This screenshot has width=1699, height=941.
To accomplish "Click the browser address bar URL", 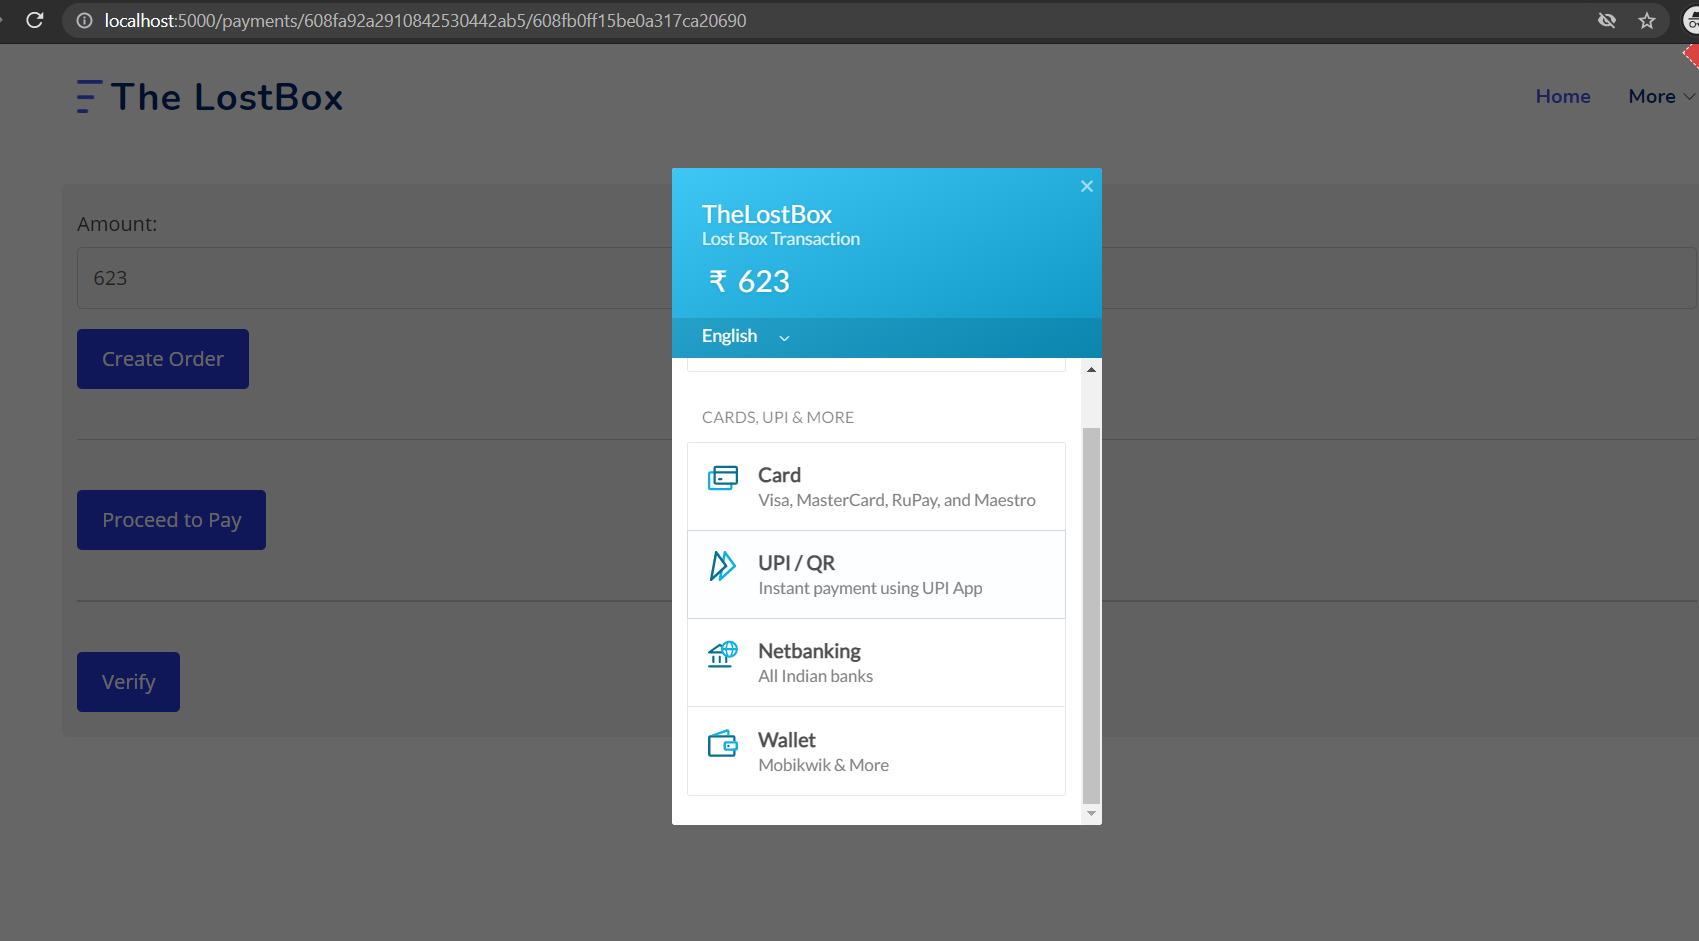I will (x=425, y=20).
